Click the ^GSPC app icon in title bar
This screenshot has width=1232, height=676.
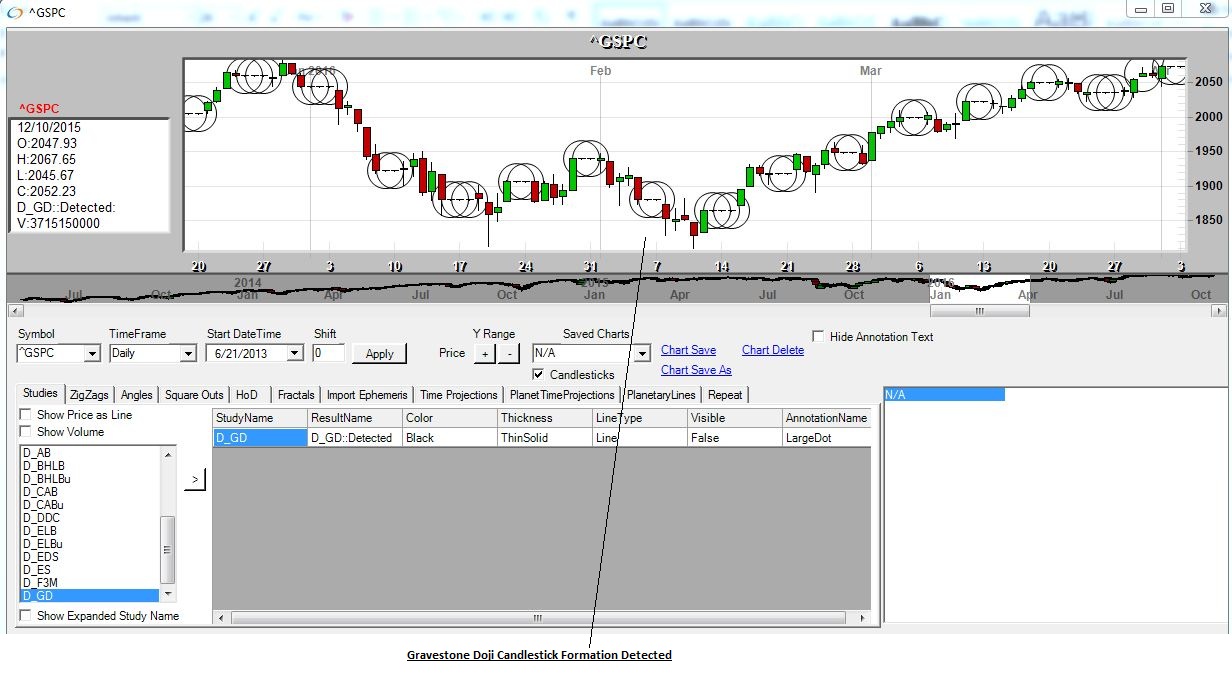click(x=13, y=10)
